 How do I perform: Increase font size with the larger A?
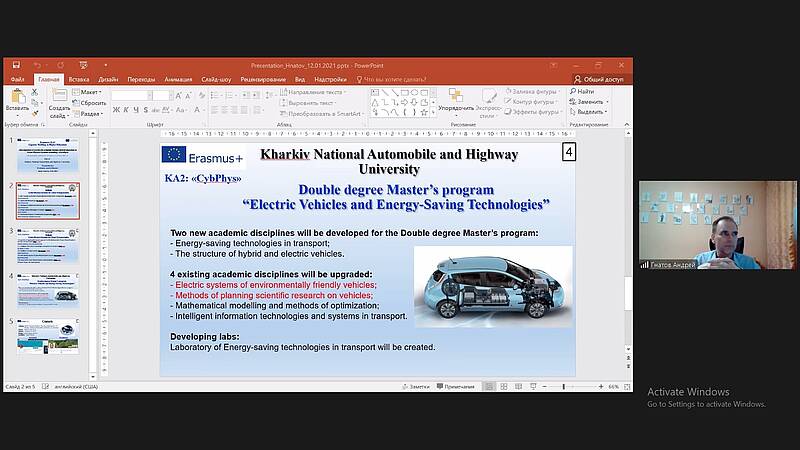click(179, 95)
